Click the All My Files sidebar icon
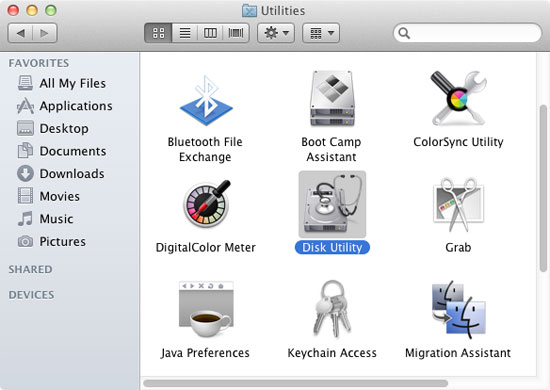 [25, 83]
